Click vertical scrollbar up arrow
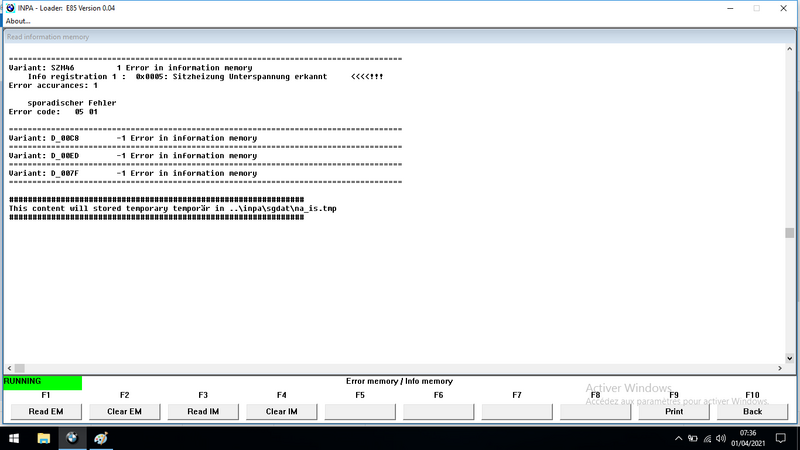Image resolution: width=800 pixels, height=450 pixels. click(789, 49)
